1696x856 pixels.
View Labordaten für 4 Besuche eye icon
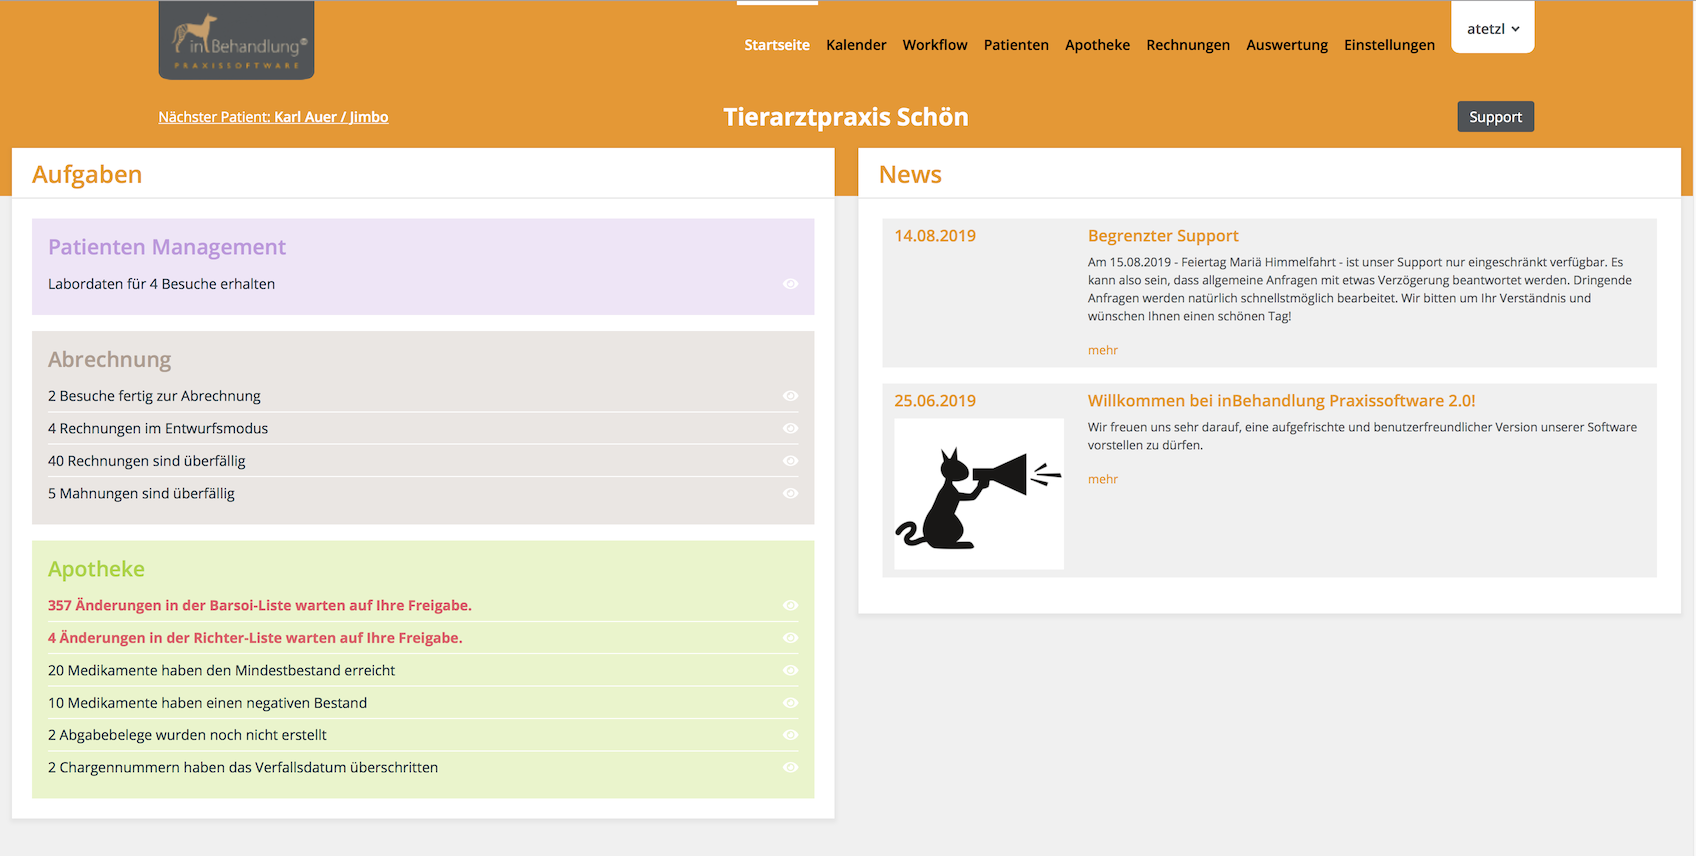(790, 284)
